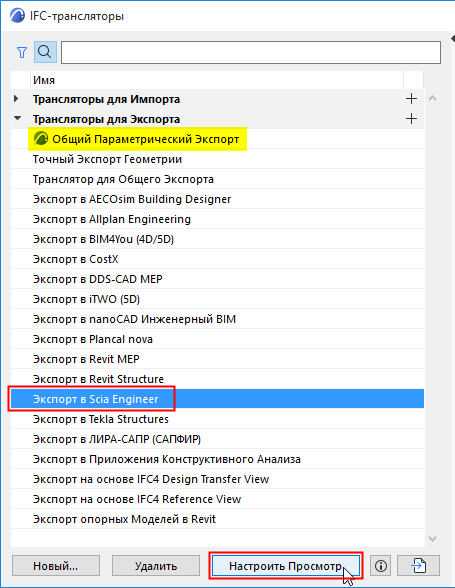455x588 pixels.
Task: Select Экспорт в Tekla Structures translator
Action: [217, 419]
